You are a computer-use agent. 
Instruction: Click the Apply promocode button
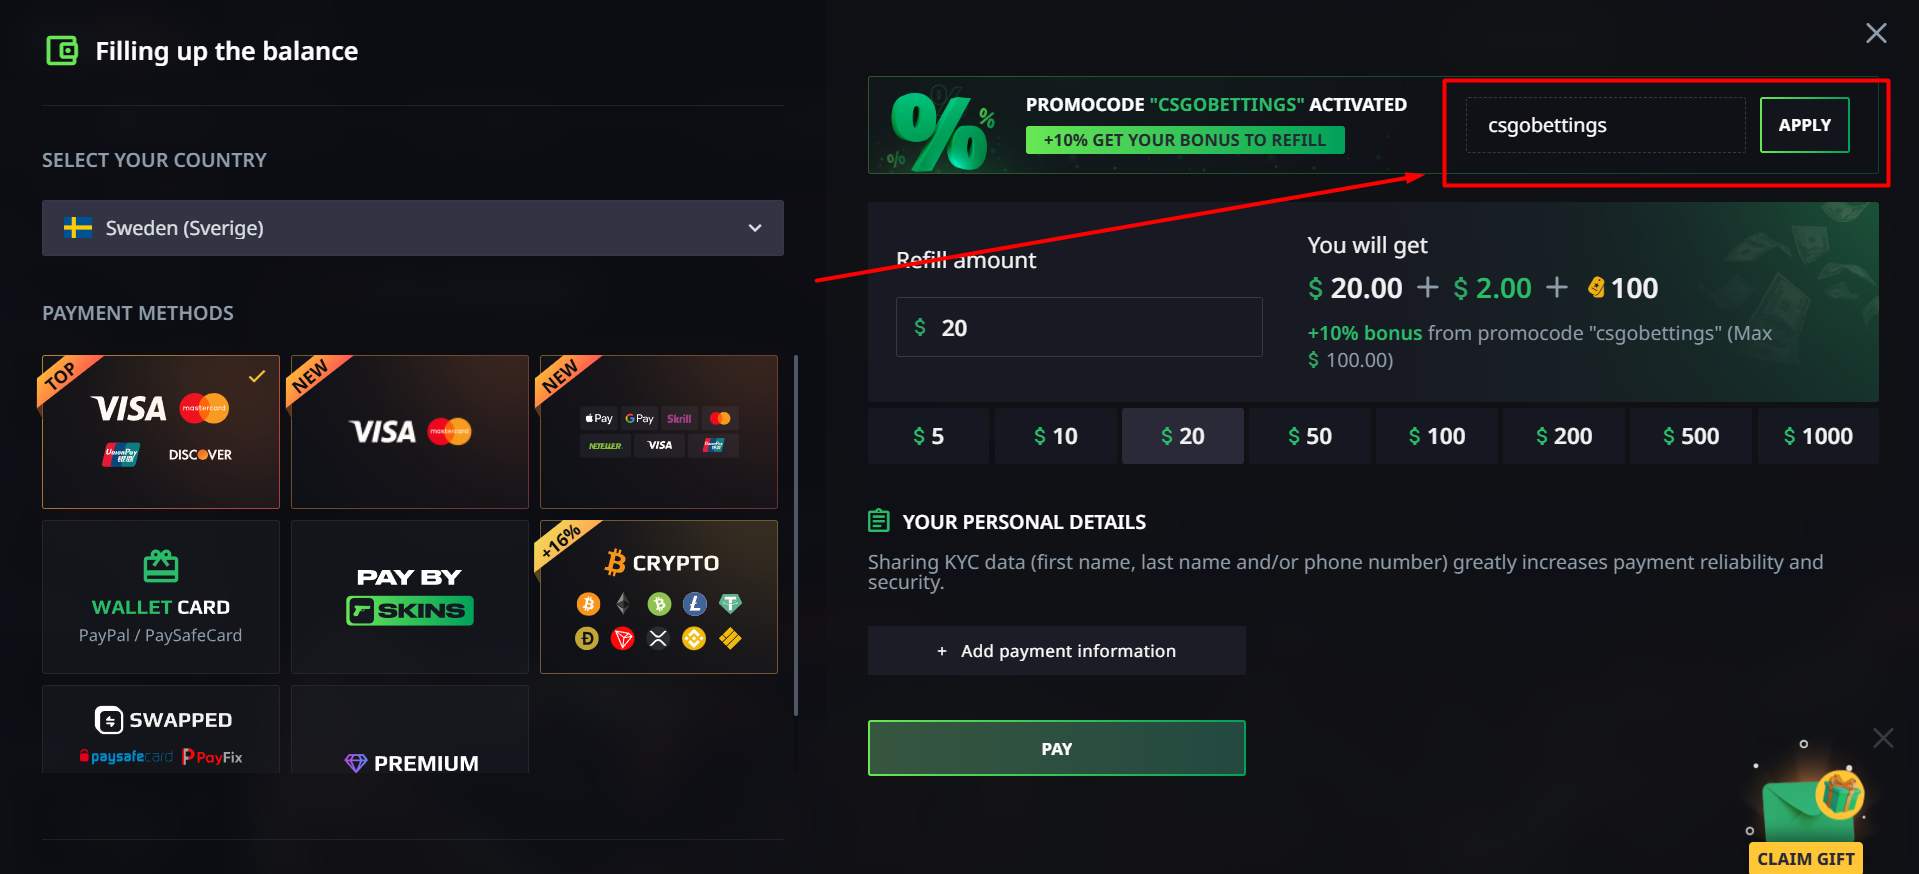coord(1804,125)
